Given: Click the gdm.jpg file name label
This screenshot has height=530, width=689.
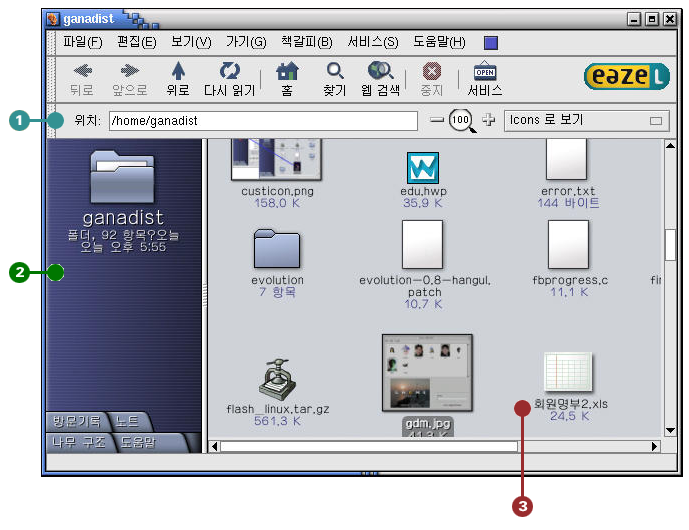Looking at the screenshot, I should (x=428, y=424).
